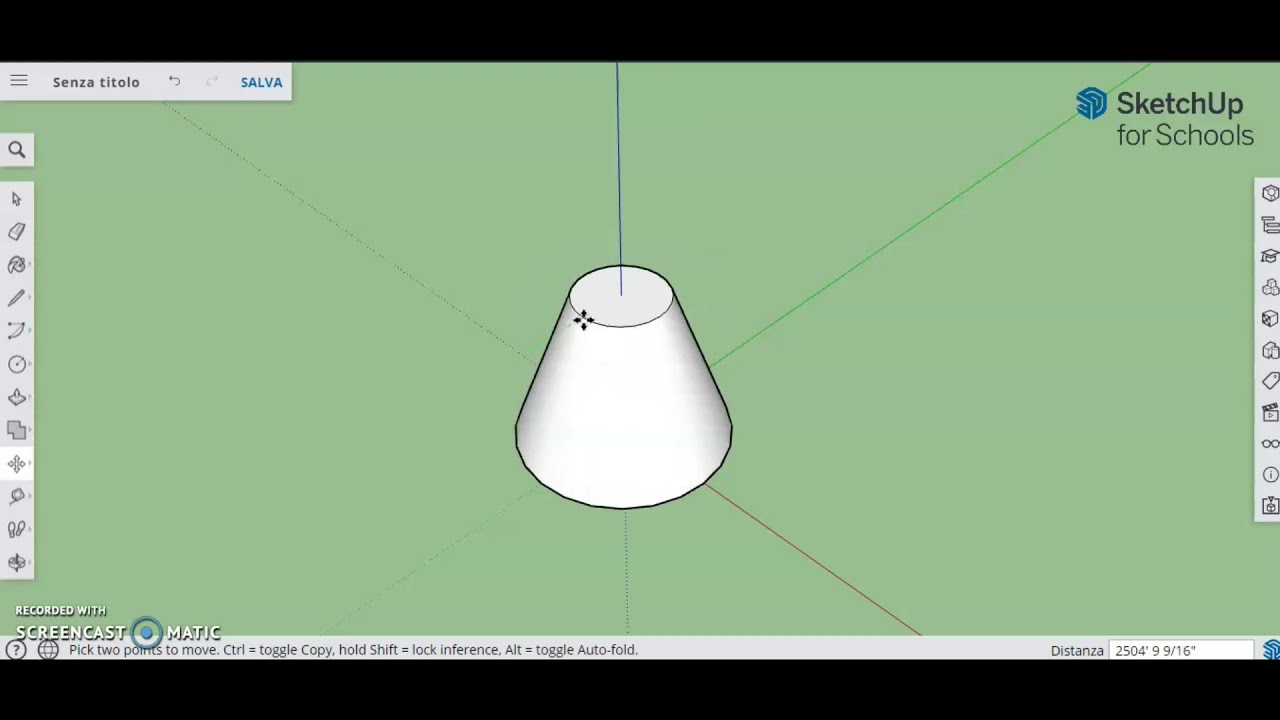The image size is (1280, 720).
Task: Select the Circle shape tool
Action: [x=17, y=364]
